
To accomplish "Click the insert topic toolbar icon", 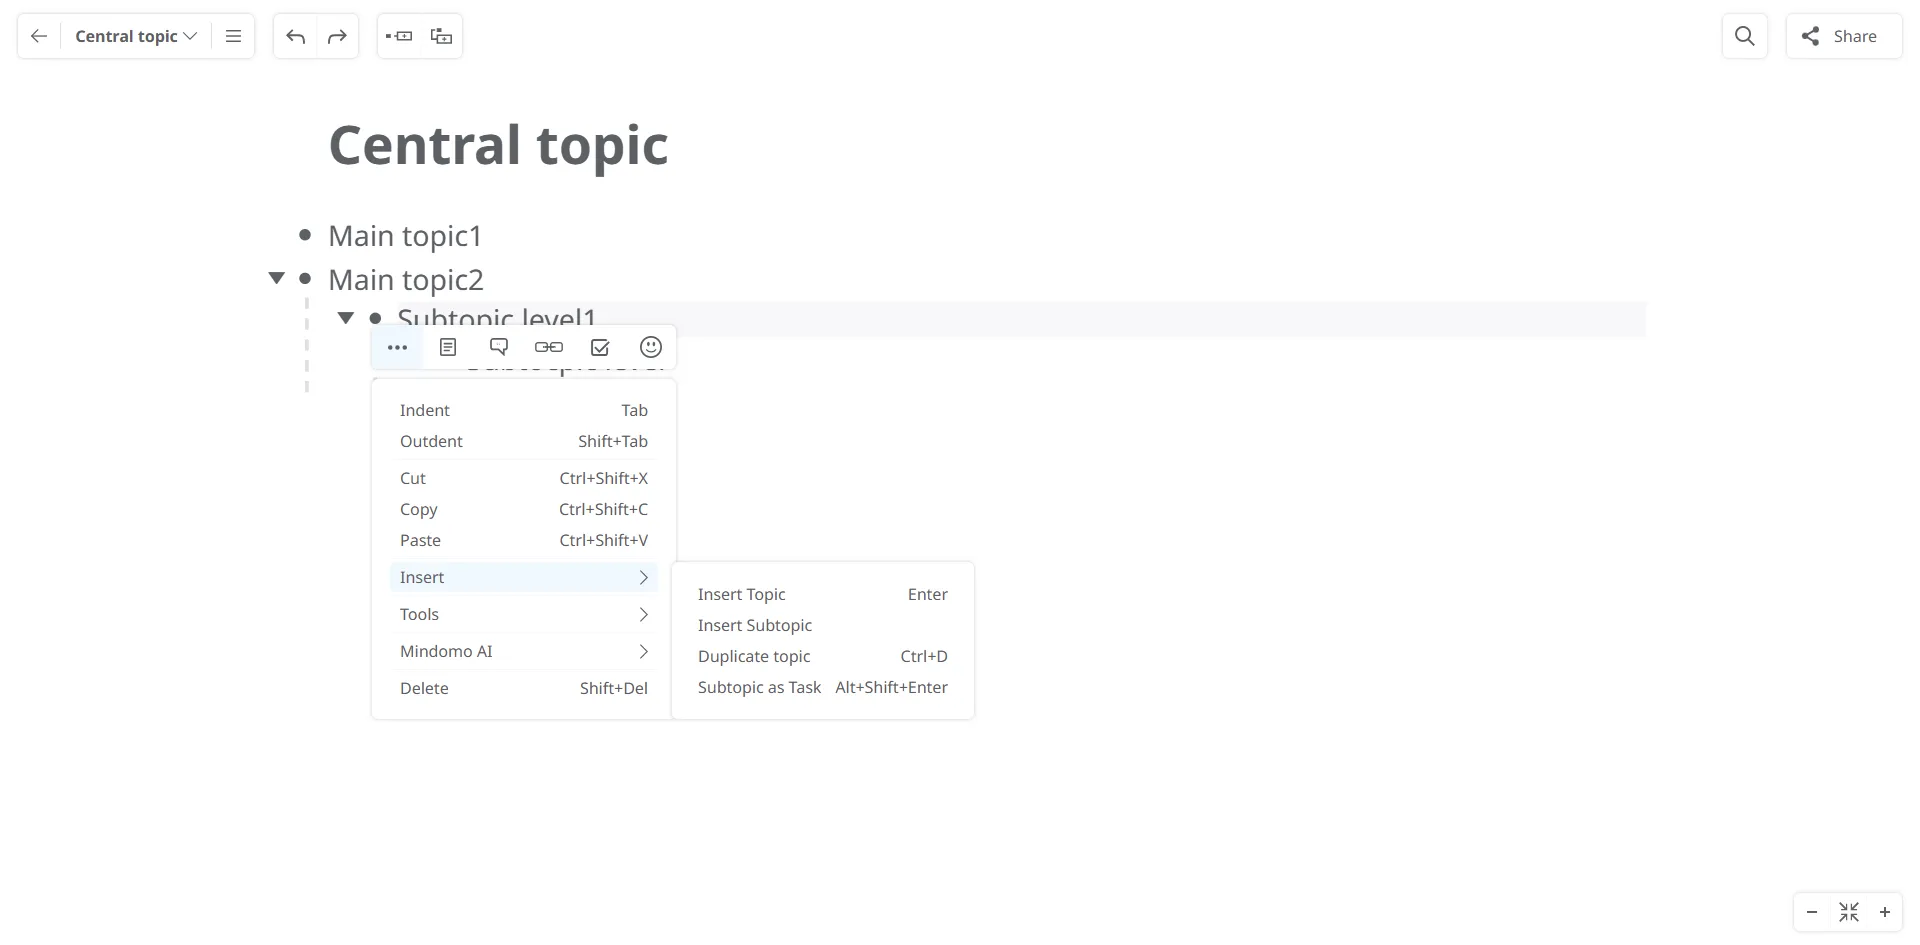I will point(399,36).
